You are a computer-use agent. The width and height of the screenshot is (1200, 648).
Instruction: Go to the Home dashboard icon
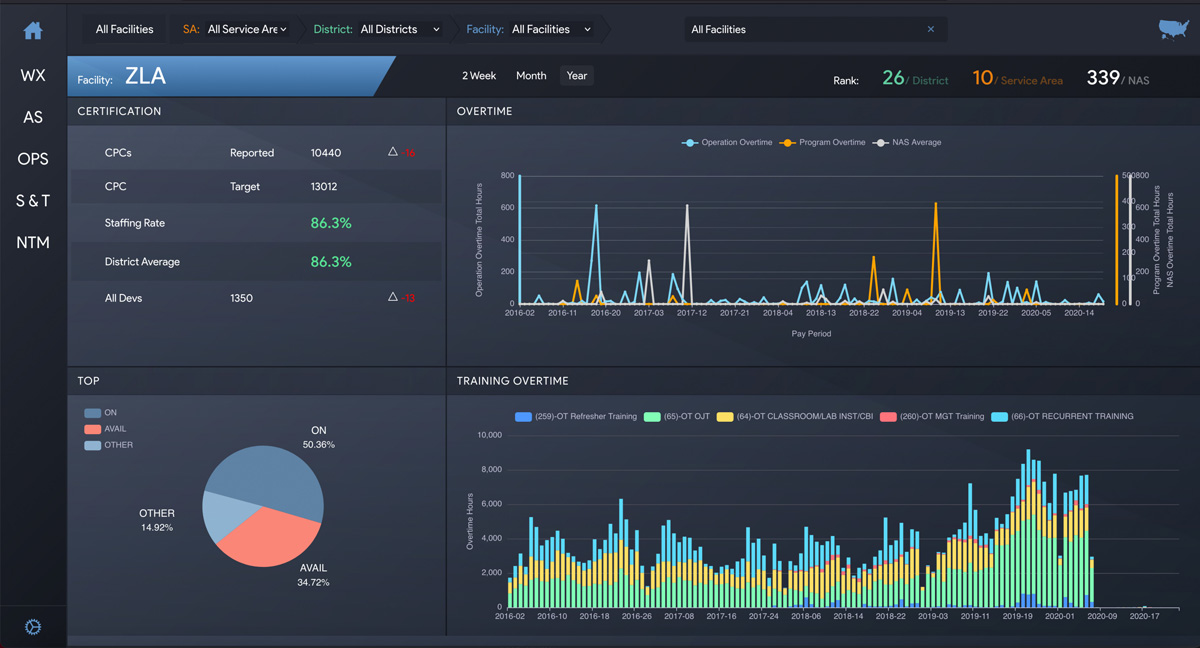click(33, 31)
